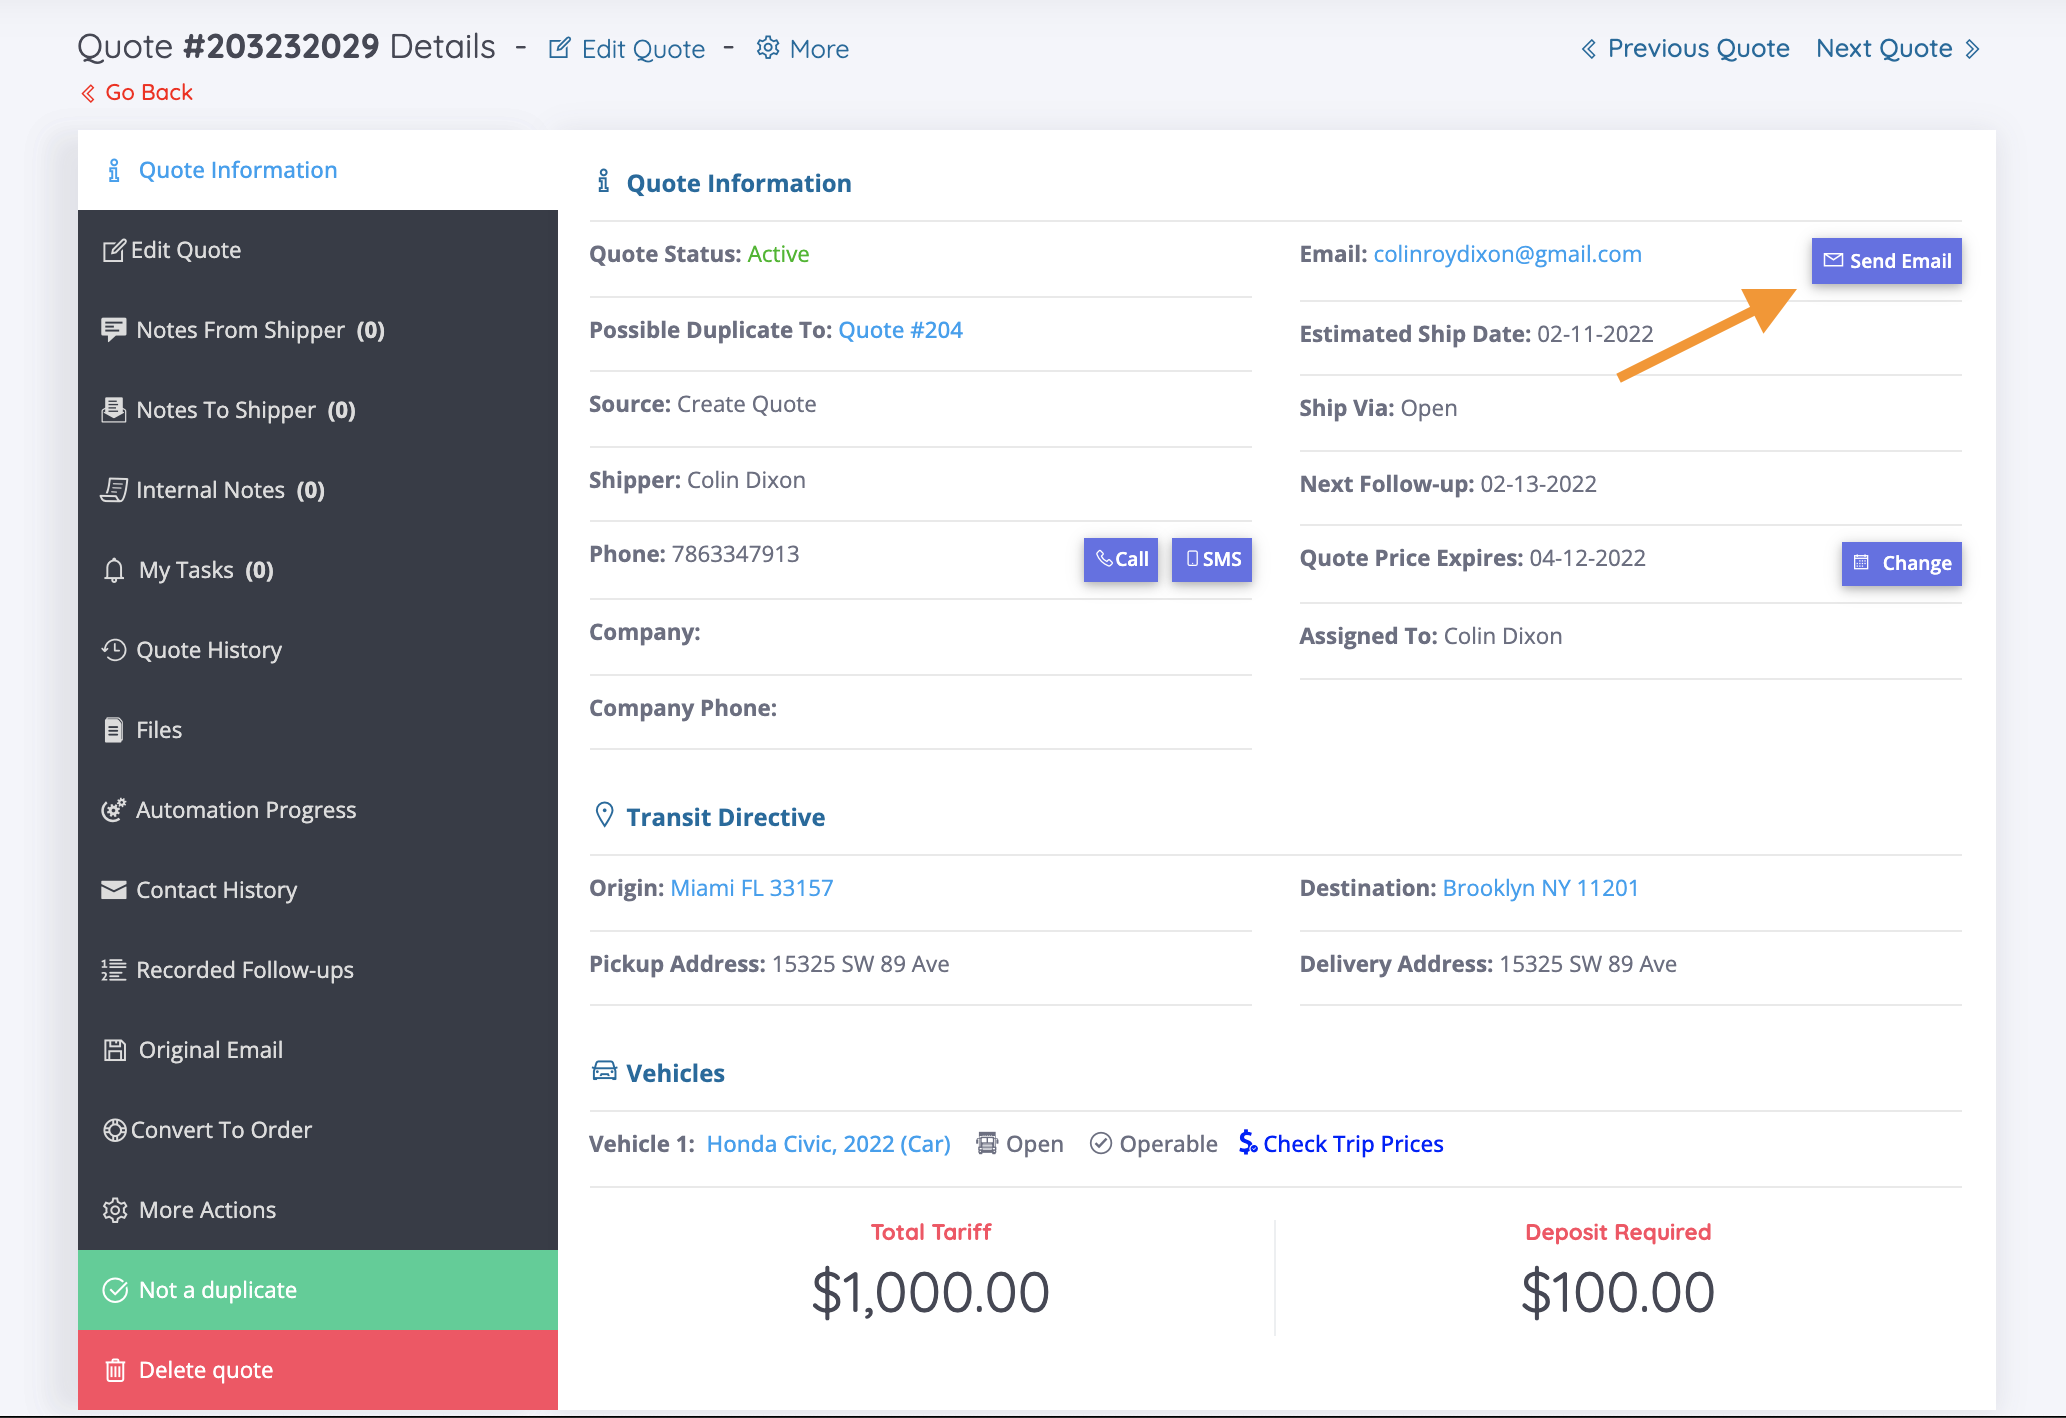Go to the Next Quote
This screenshot has height=1418, width=2066.
[1898, 48]
